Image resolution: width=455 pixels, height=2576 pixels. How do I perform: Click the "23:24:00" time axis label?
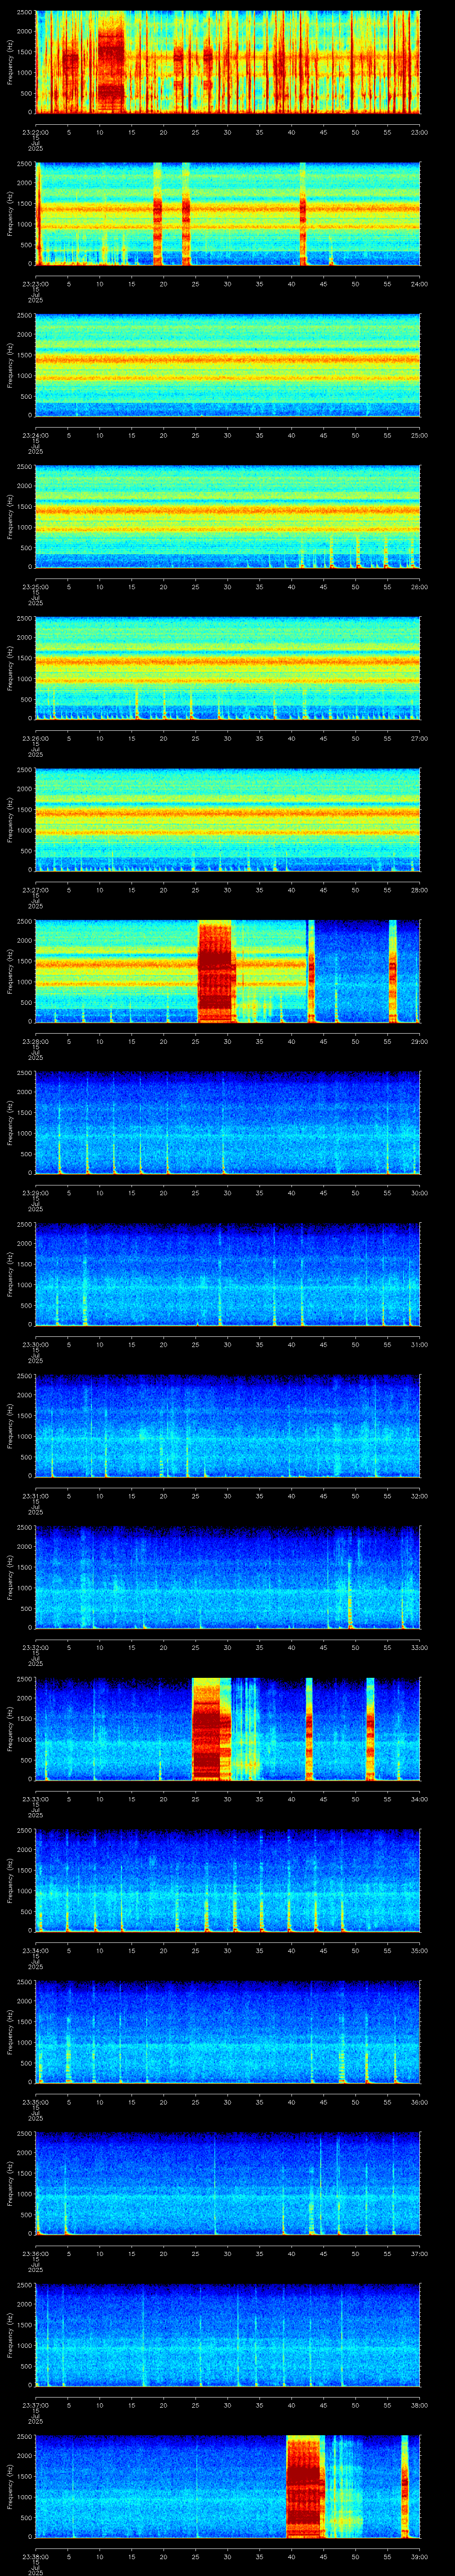point(35,435)
